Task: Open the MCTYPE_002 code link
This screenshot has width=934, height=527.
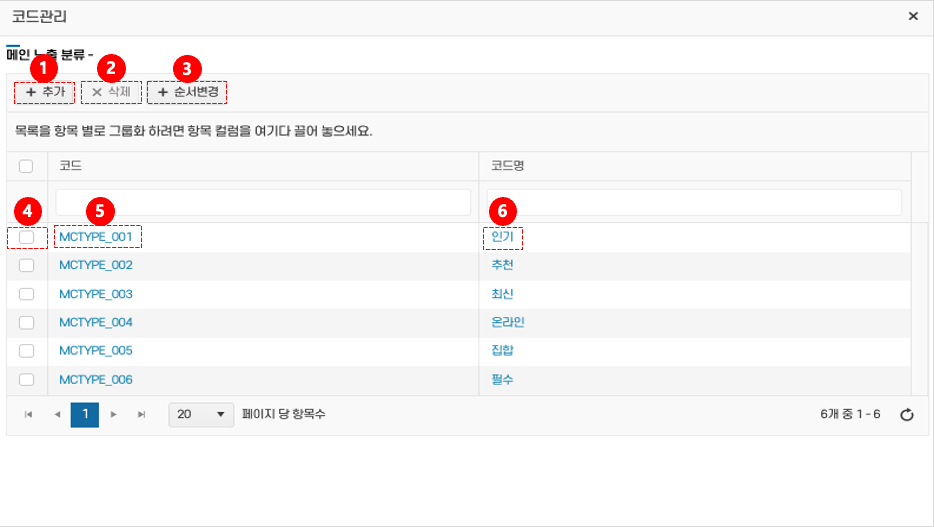Action: pyautogui.click(x=96, y=265)
